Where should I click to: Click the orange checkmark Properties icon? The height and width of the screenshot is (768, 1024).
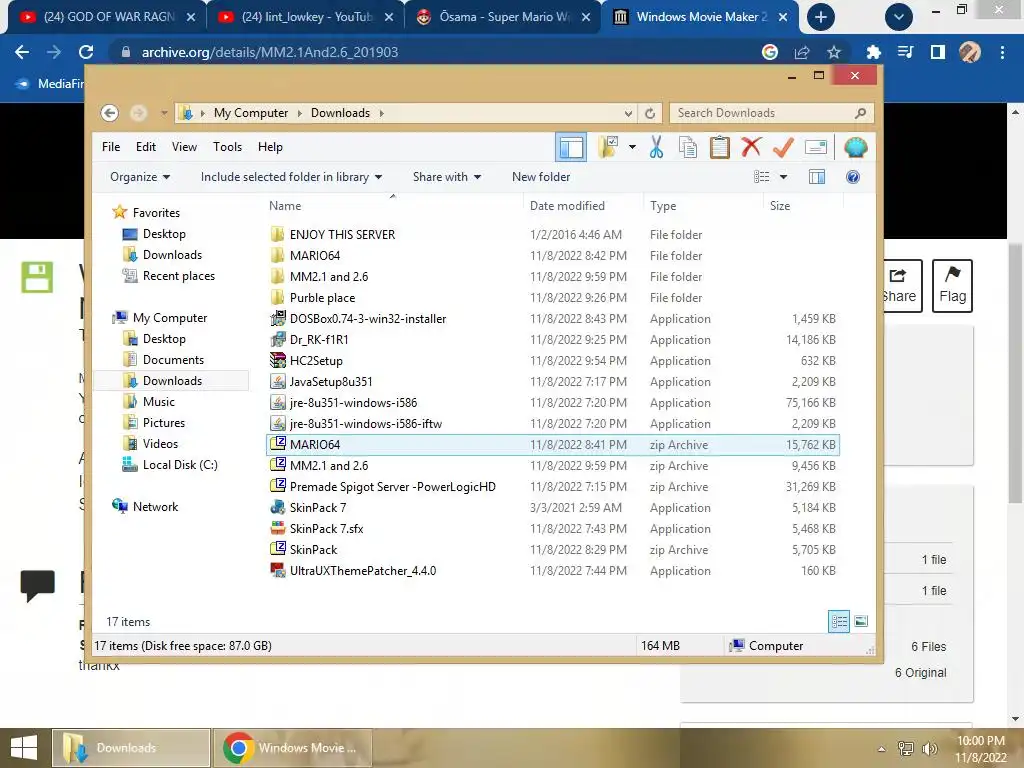coord(783,147)
